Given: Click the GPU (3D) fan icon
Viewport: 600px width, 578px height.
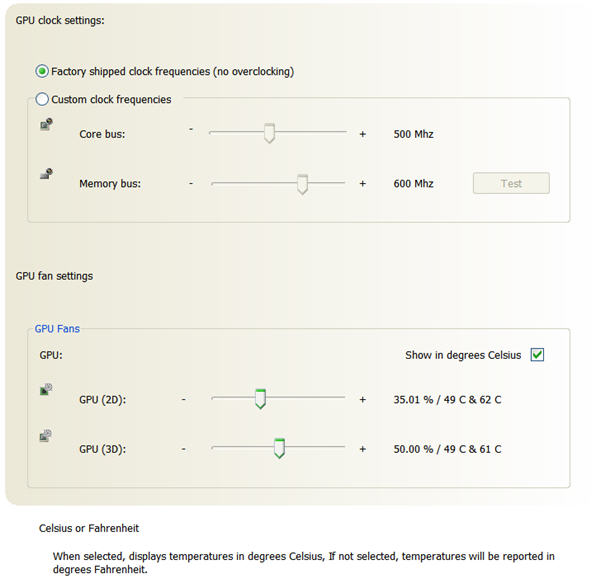Looking at the screenshot, I should pyautogui.click(x=46, y=436).
